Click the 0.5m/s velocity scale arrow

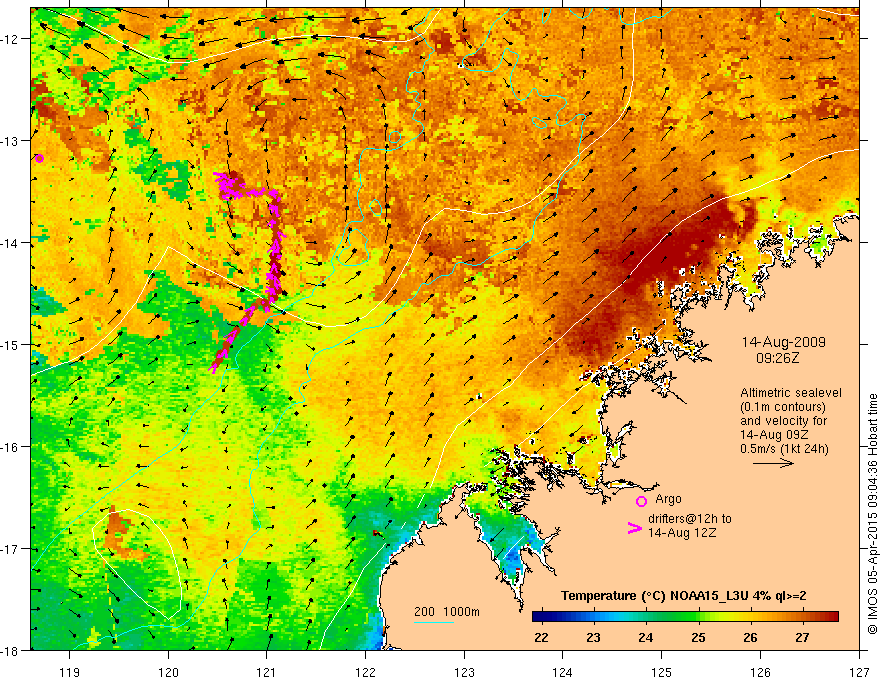(x=773, y=463)
